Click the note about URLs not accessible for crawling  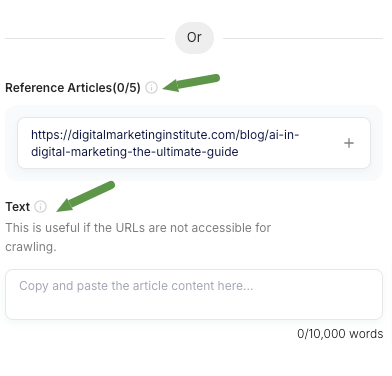138,237
